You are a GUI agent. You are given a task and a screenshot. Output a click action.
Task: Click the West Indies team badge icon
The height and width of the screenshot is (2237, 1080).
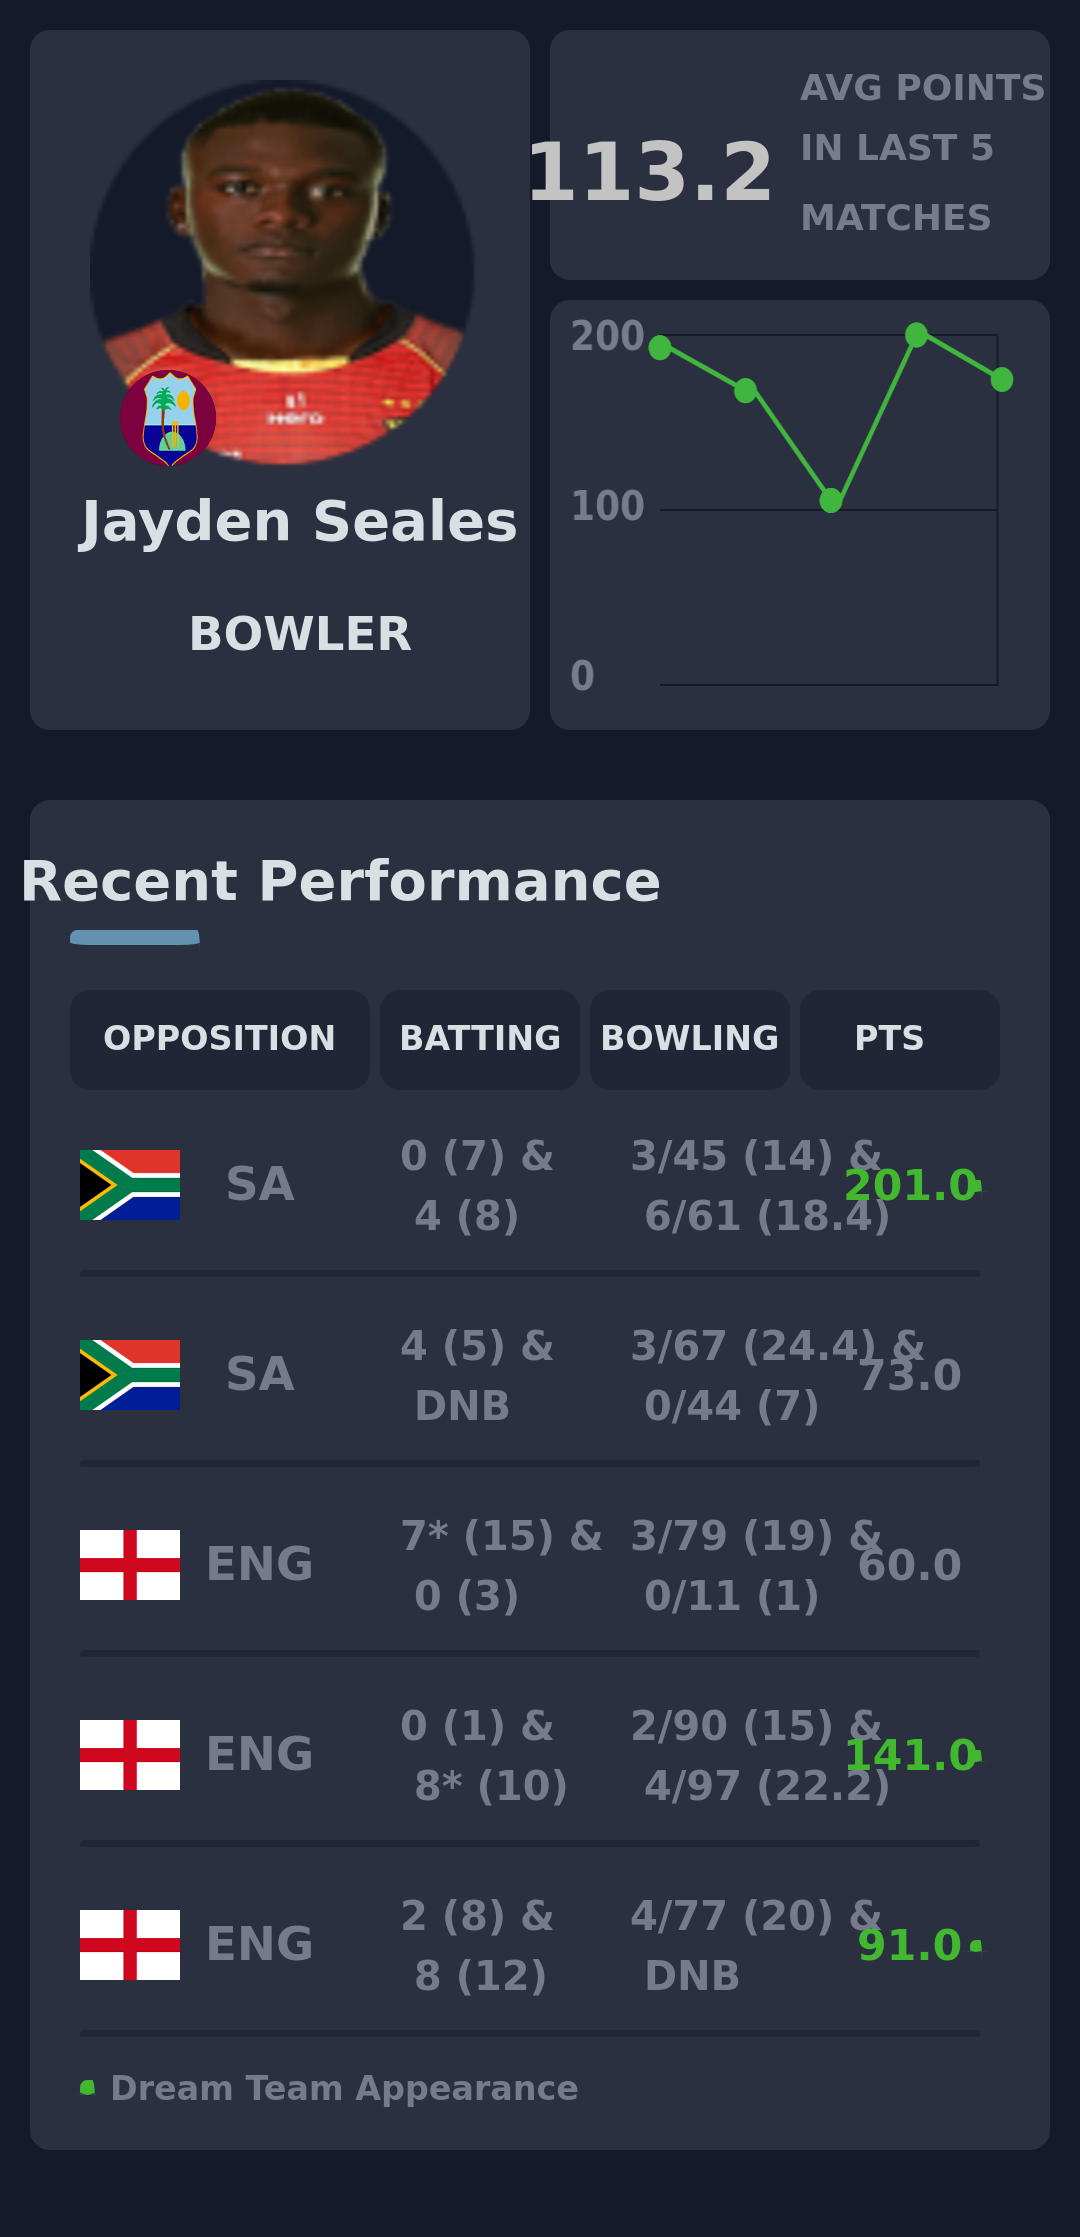(x=168, y=418)
